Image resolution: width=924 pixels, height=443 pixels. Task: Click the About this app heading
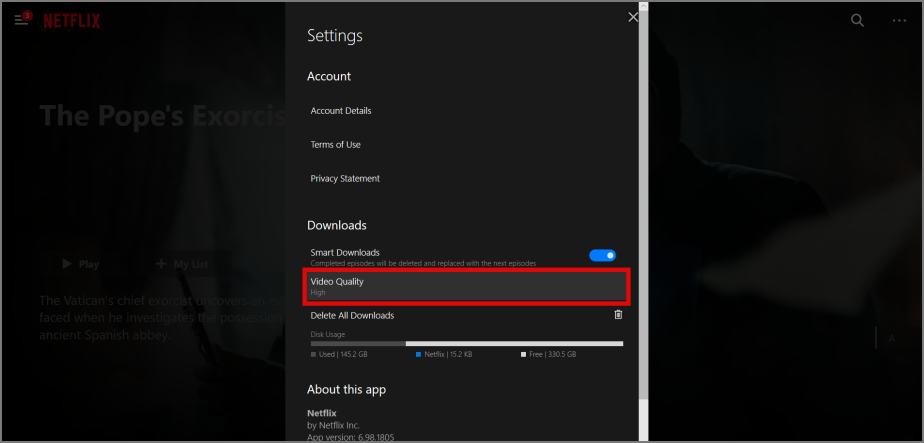coord(346,389)
